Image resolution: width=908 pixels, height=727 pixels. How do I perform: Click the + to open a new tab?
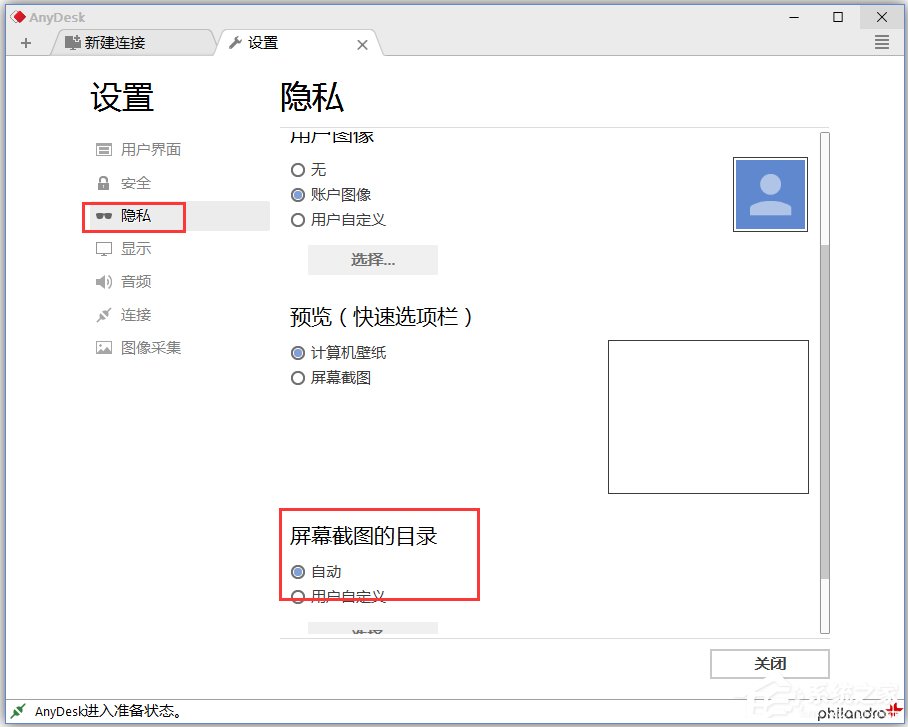coord(26,42)
